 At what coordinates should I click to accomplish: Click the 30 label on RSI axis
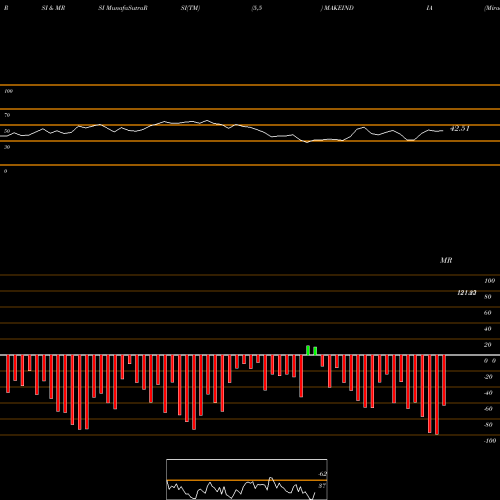pos(7,147)
